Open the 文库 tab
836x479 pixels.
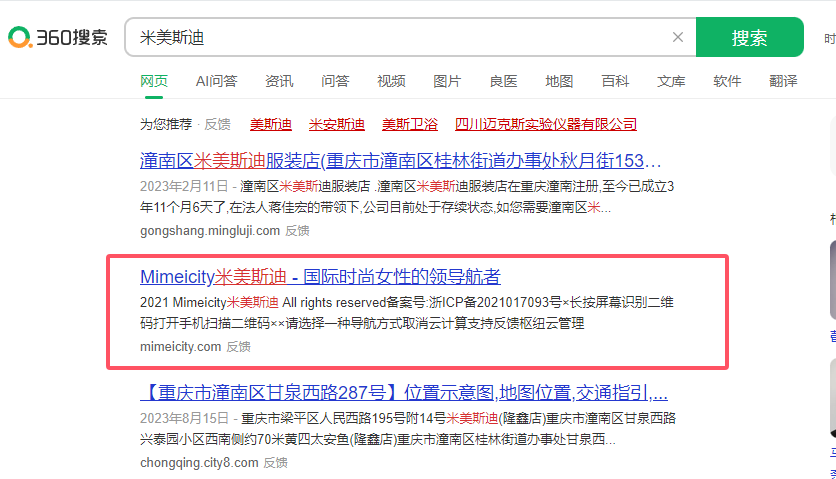(671, 81)
